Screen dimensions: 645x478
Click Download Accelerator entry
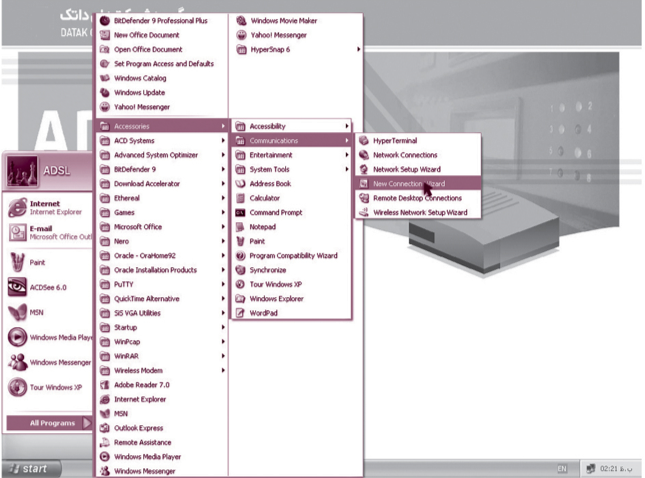[162, 184]
